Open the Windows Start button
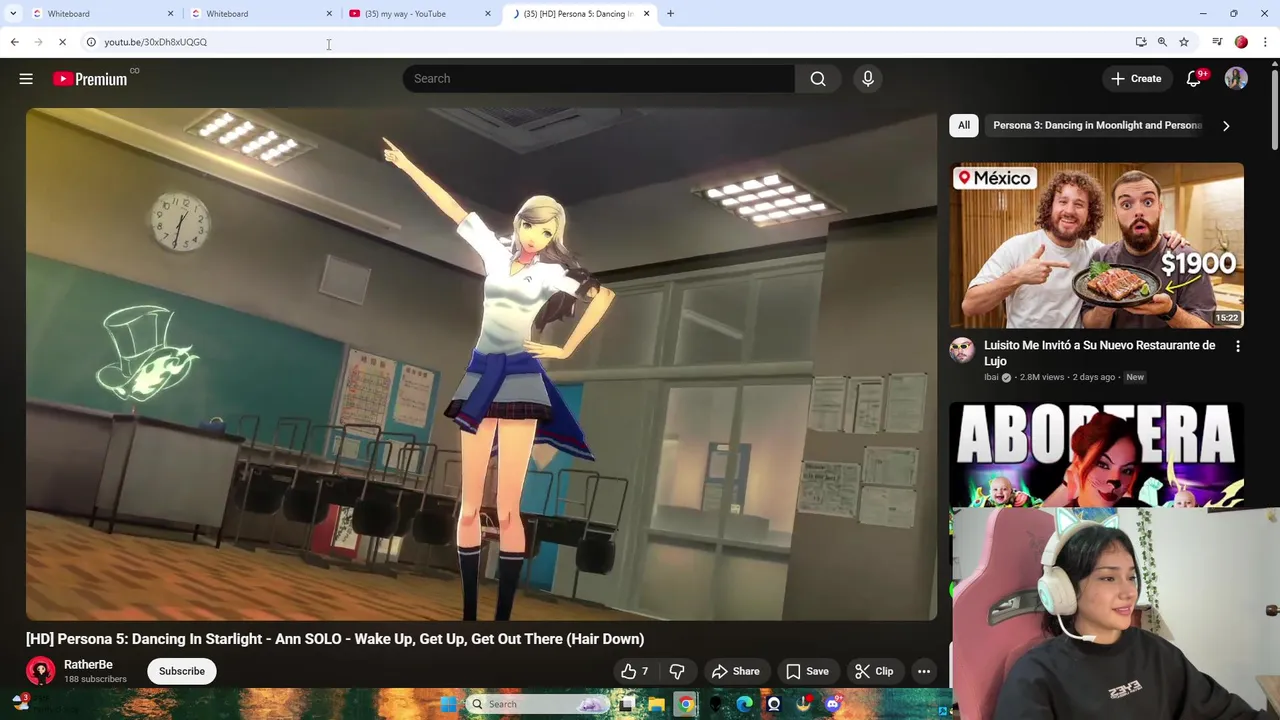The image size is (1280, 720). pos(448,704)
